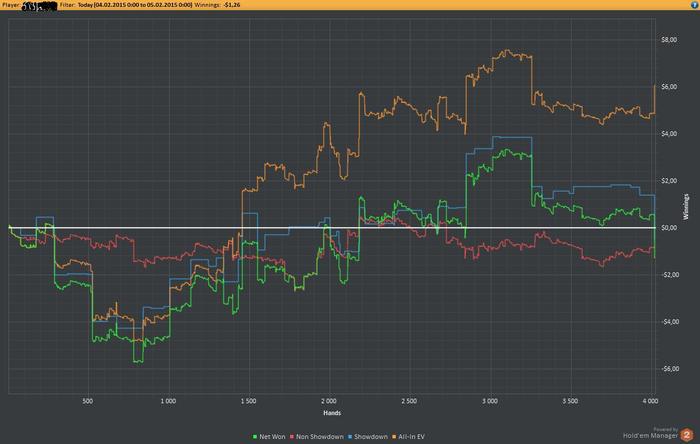This screenshot has width=700, height=444.
Task: Click the 4 000 hands axis label
Action: coord(650,401)
